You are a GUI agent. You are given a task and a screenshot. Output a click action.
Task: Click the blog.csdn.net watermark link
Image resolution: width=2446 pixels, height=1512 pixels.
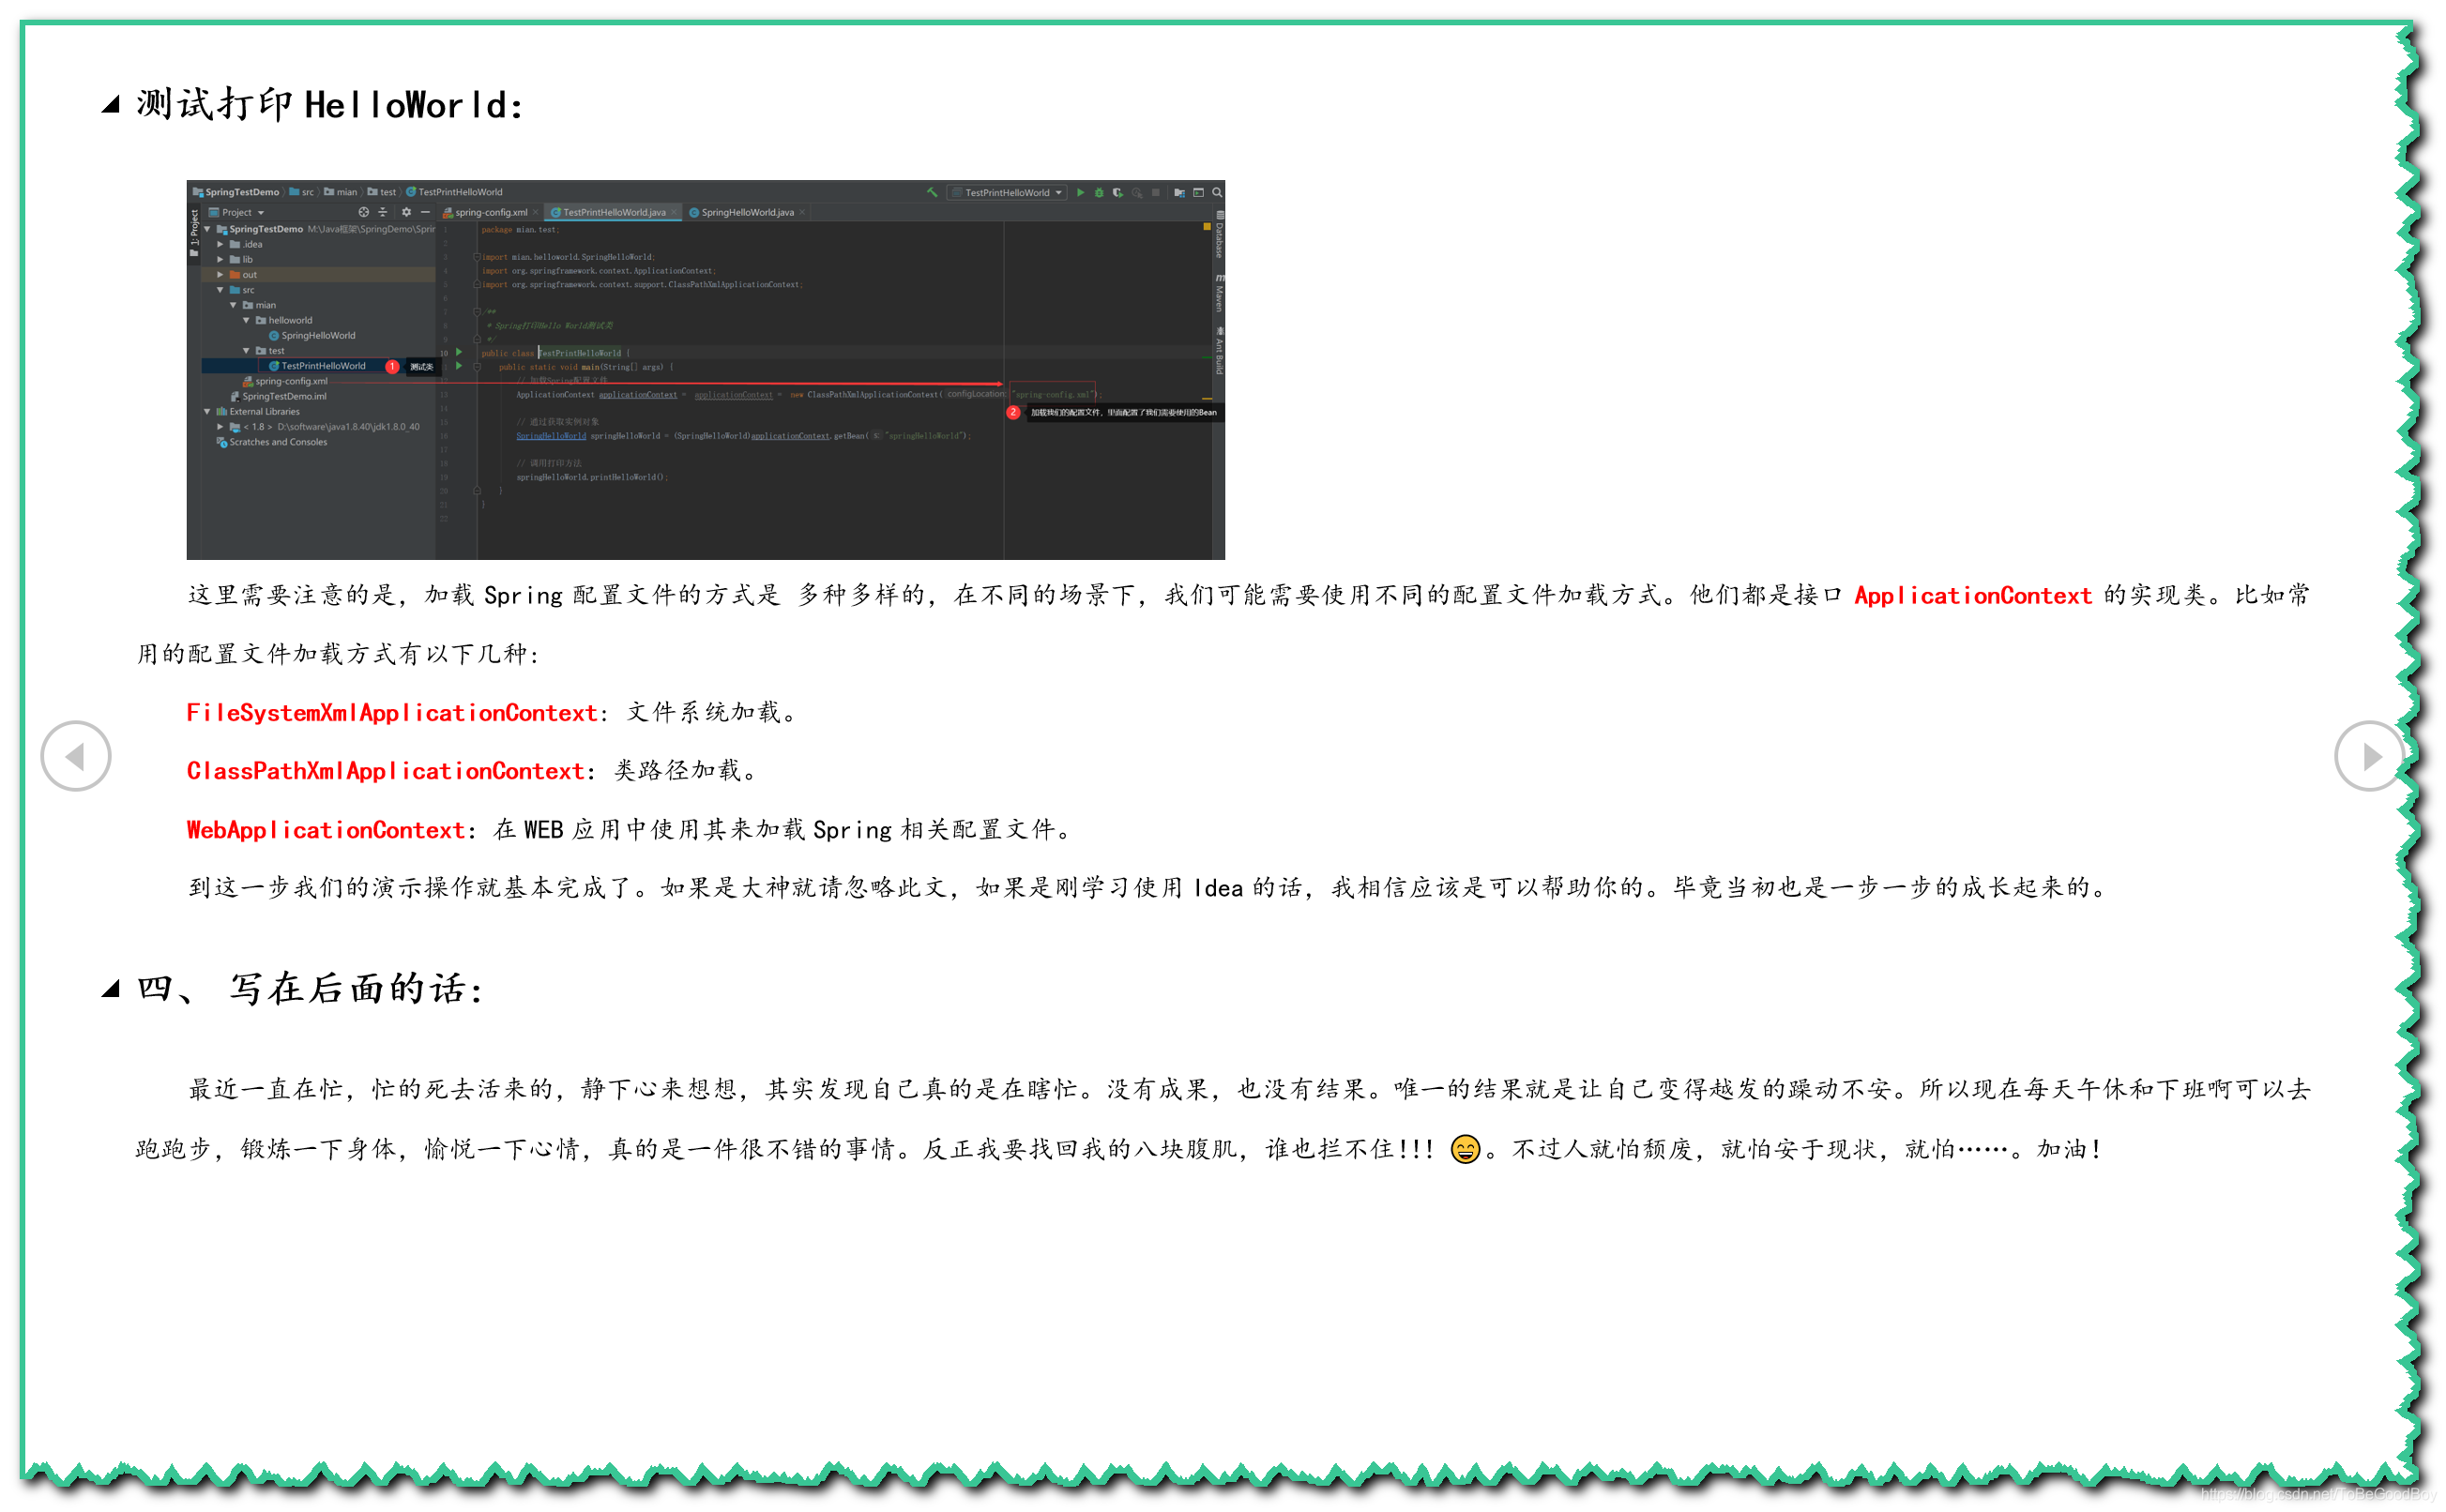pos(2318,1494)
